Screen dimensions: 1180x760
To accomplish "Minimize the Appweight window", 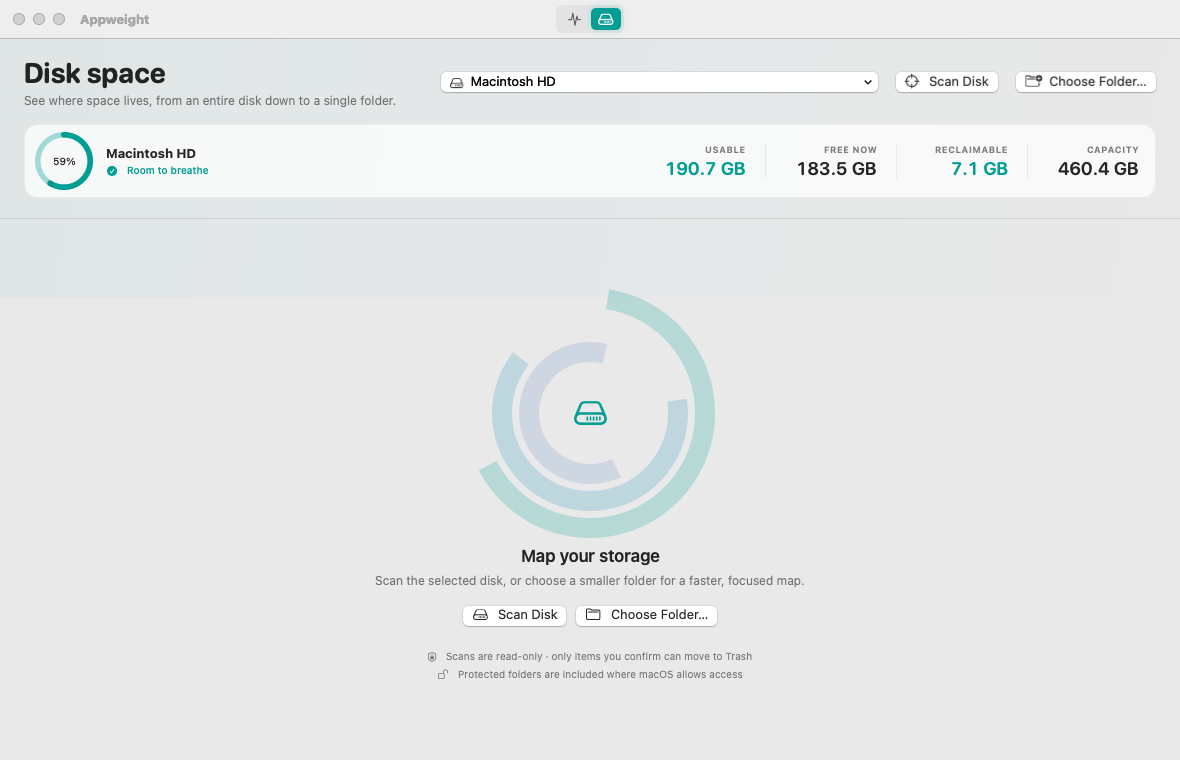I will [38, 19].
